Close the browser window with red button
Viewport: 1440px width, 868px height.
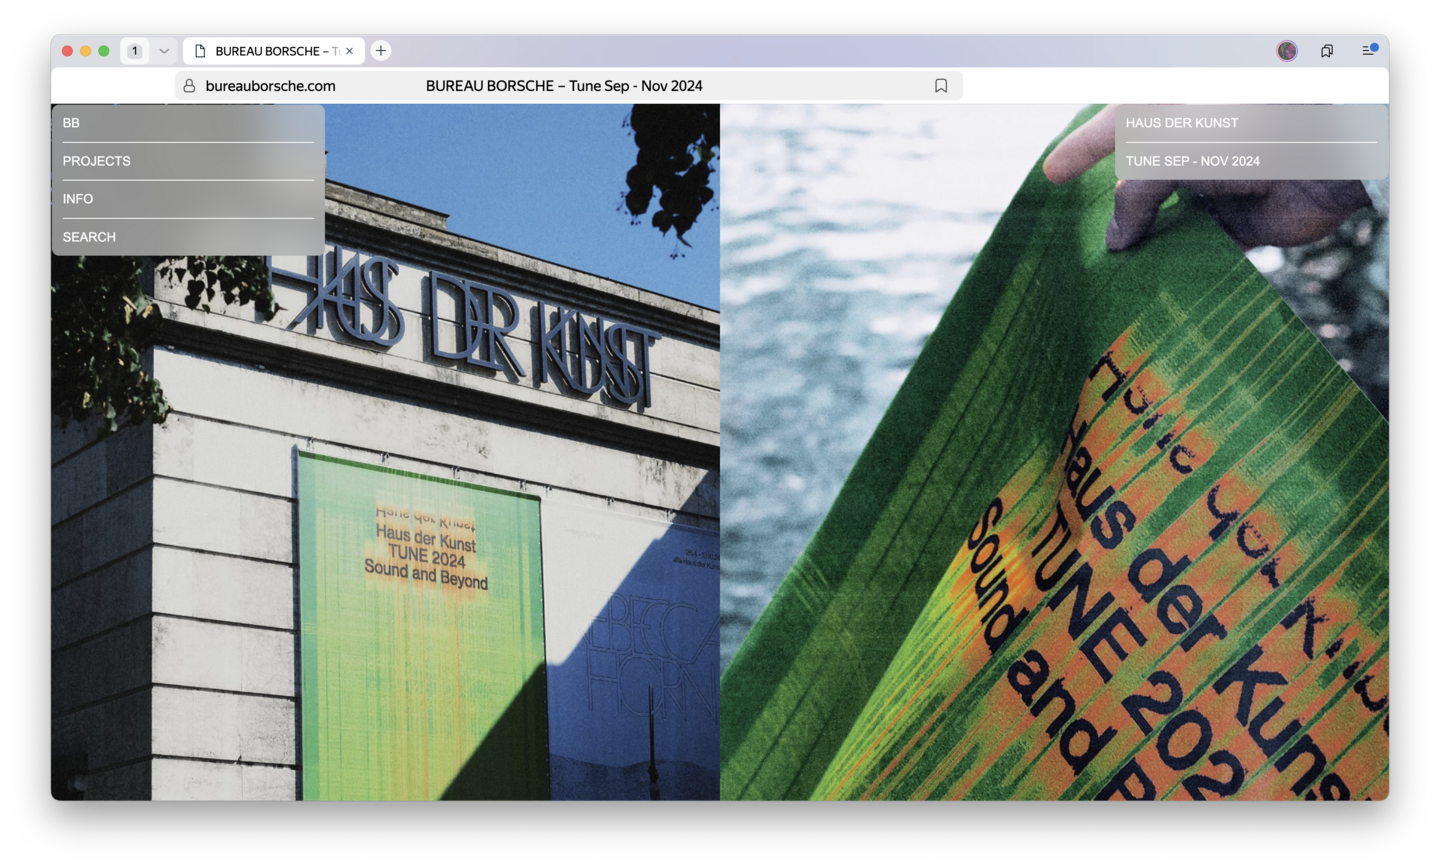(x=67, y=51)
